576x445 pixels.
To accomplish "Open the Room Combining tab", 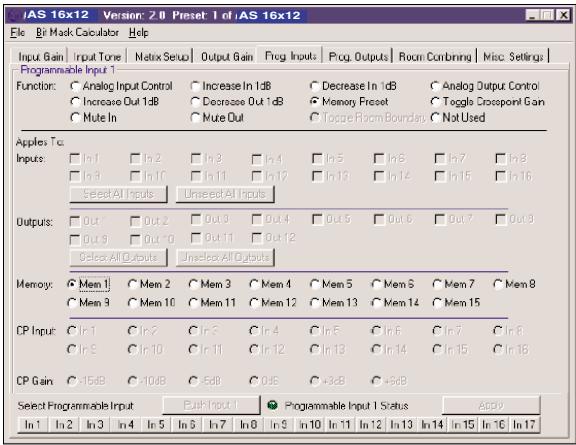I will point(435,57).
